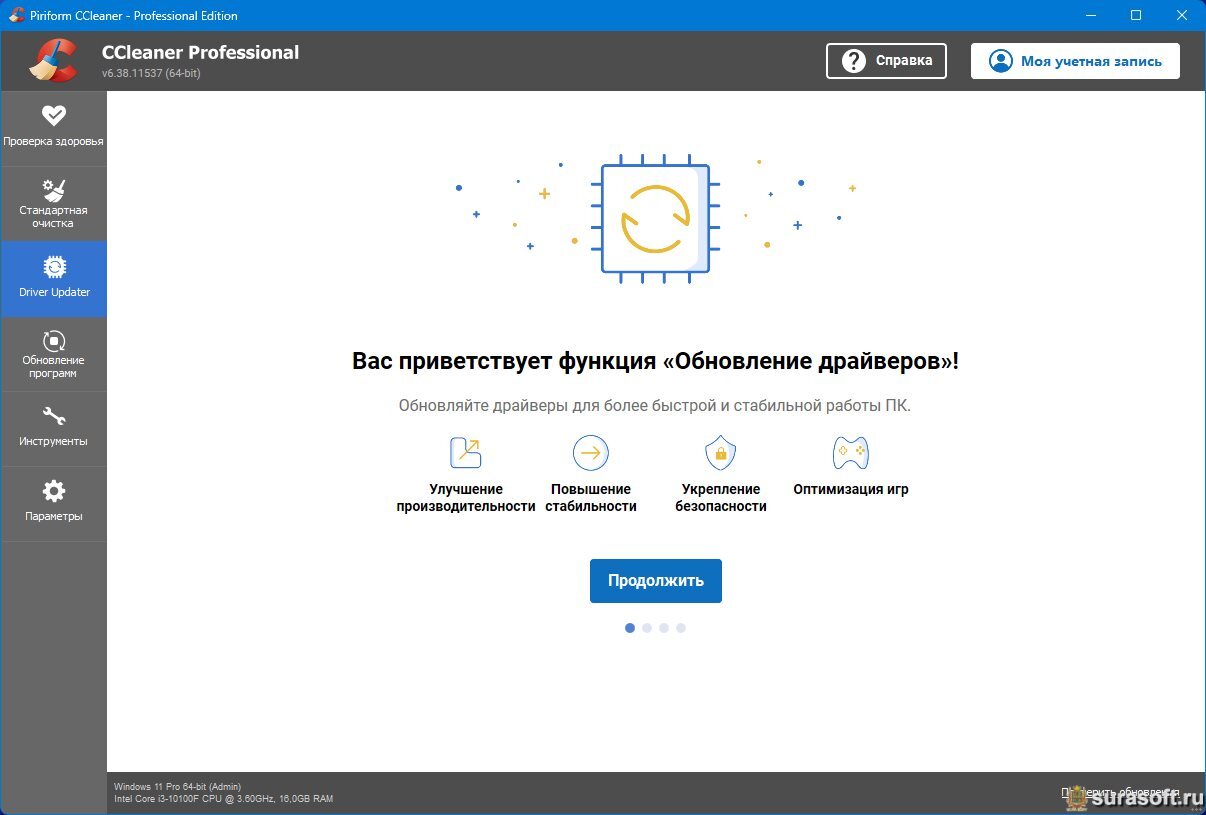Select the first pagination dot
The height and width of the screenshot is (815, 1206).
click(x=630, y=628)
